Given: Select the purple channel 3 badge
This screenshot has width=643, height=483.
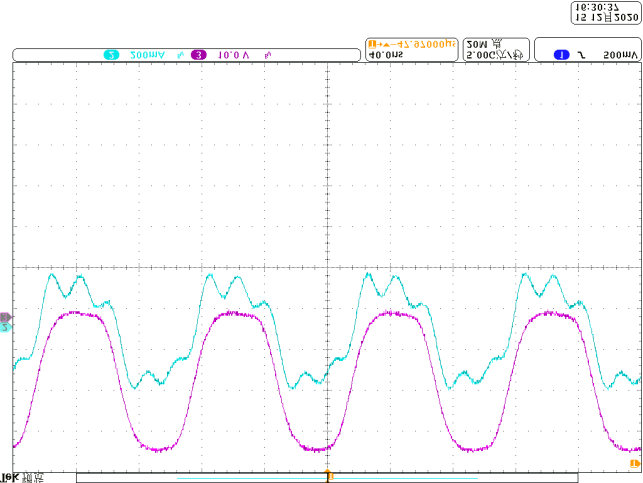Looking at the screenshot, I should (198, 55).
